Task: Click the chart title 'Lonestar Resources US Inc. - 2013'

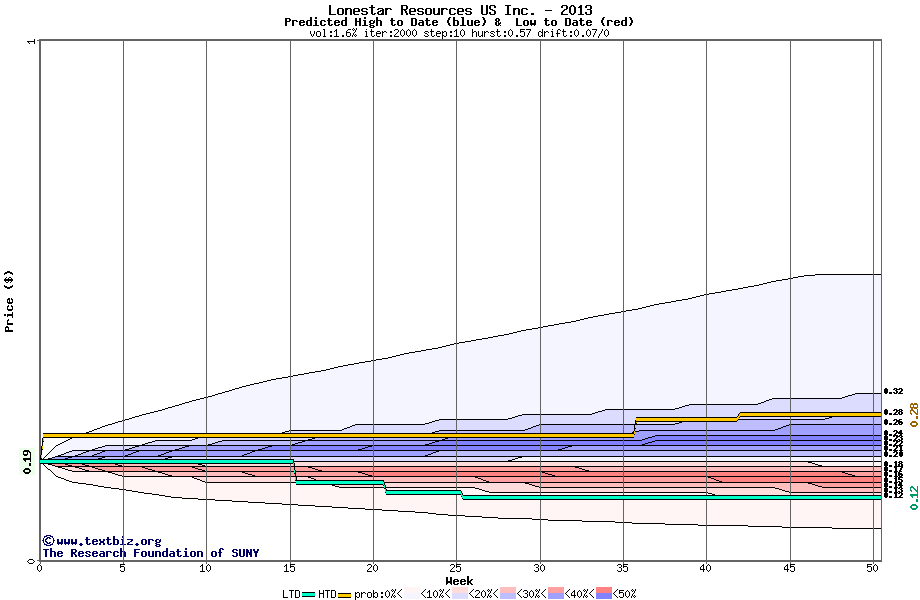Action: (460, 10)
